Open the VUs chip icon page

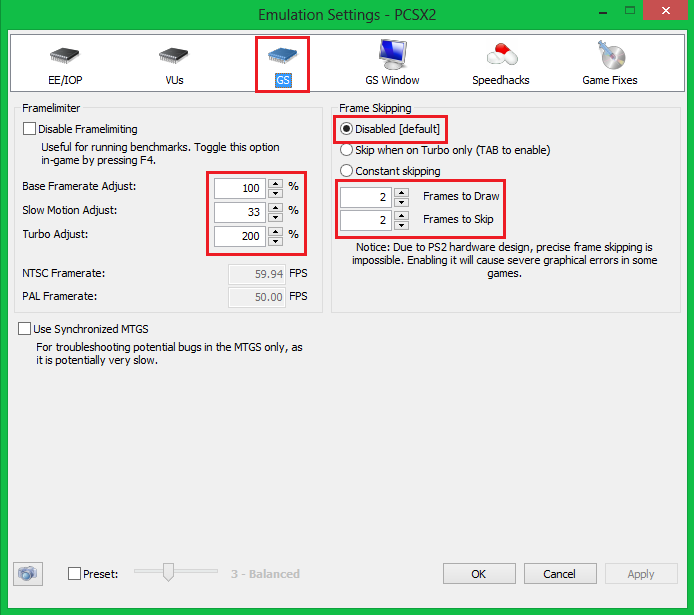tap(174, 55)
